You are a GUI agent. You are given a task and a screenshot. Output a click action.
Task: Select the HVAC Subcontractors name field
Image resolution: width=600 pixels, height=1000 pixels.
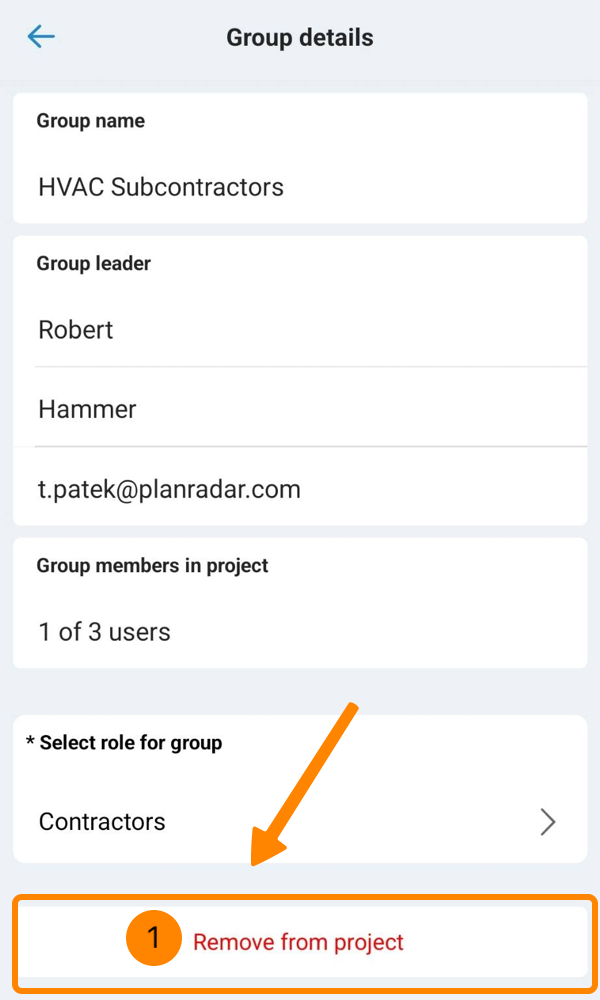pyautogui.click(x=161, y=187)
